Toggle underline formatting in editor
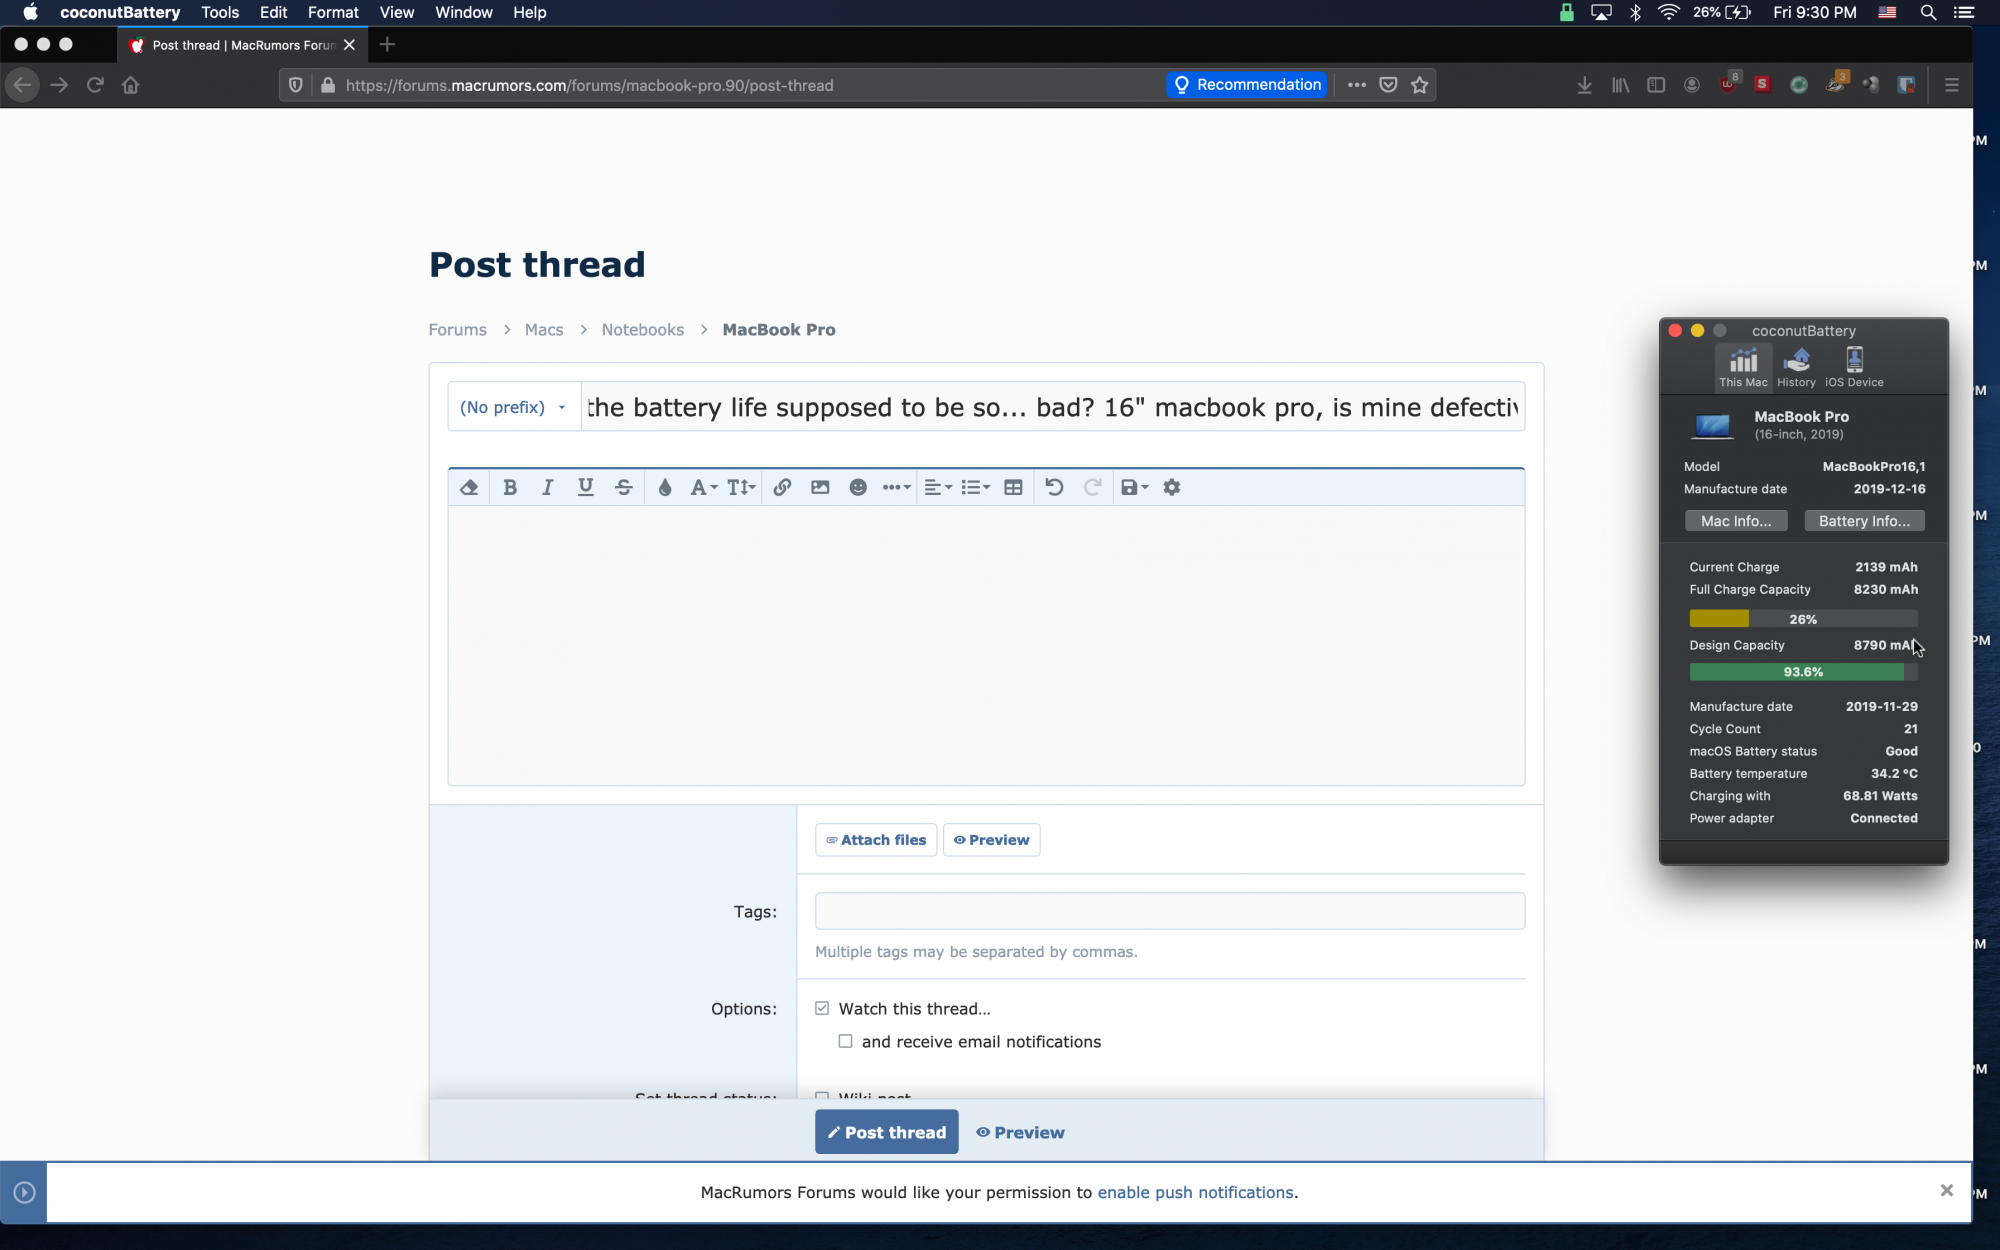This screenshot has width=2000, height=1250. (x=586, y=487)
